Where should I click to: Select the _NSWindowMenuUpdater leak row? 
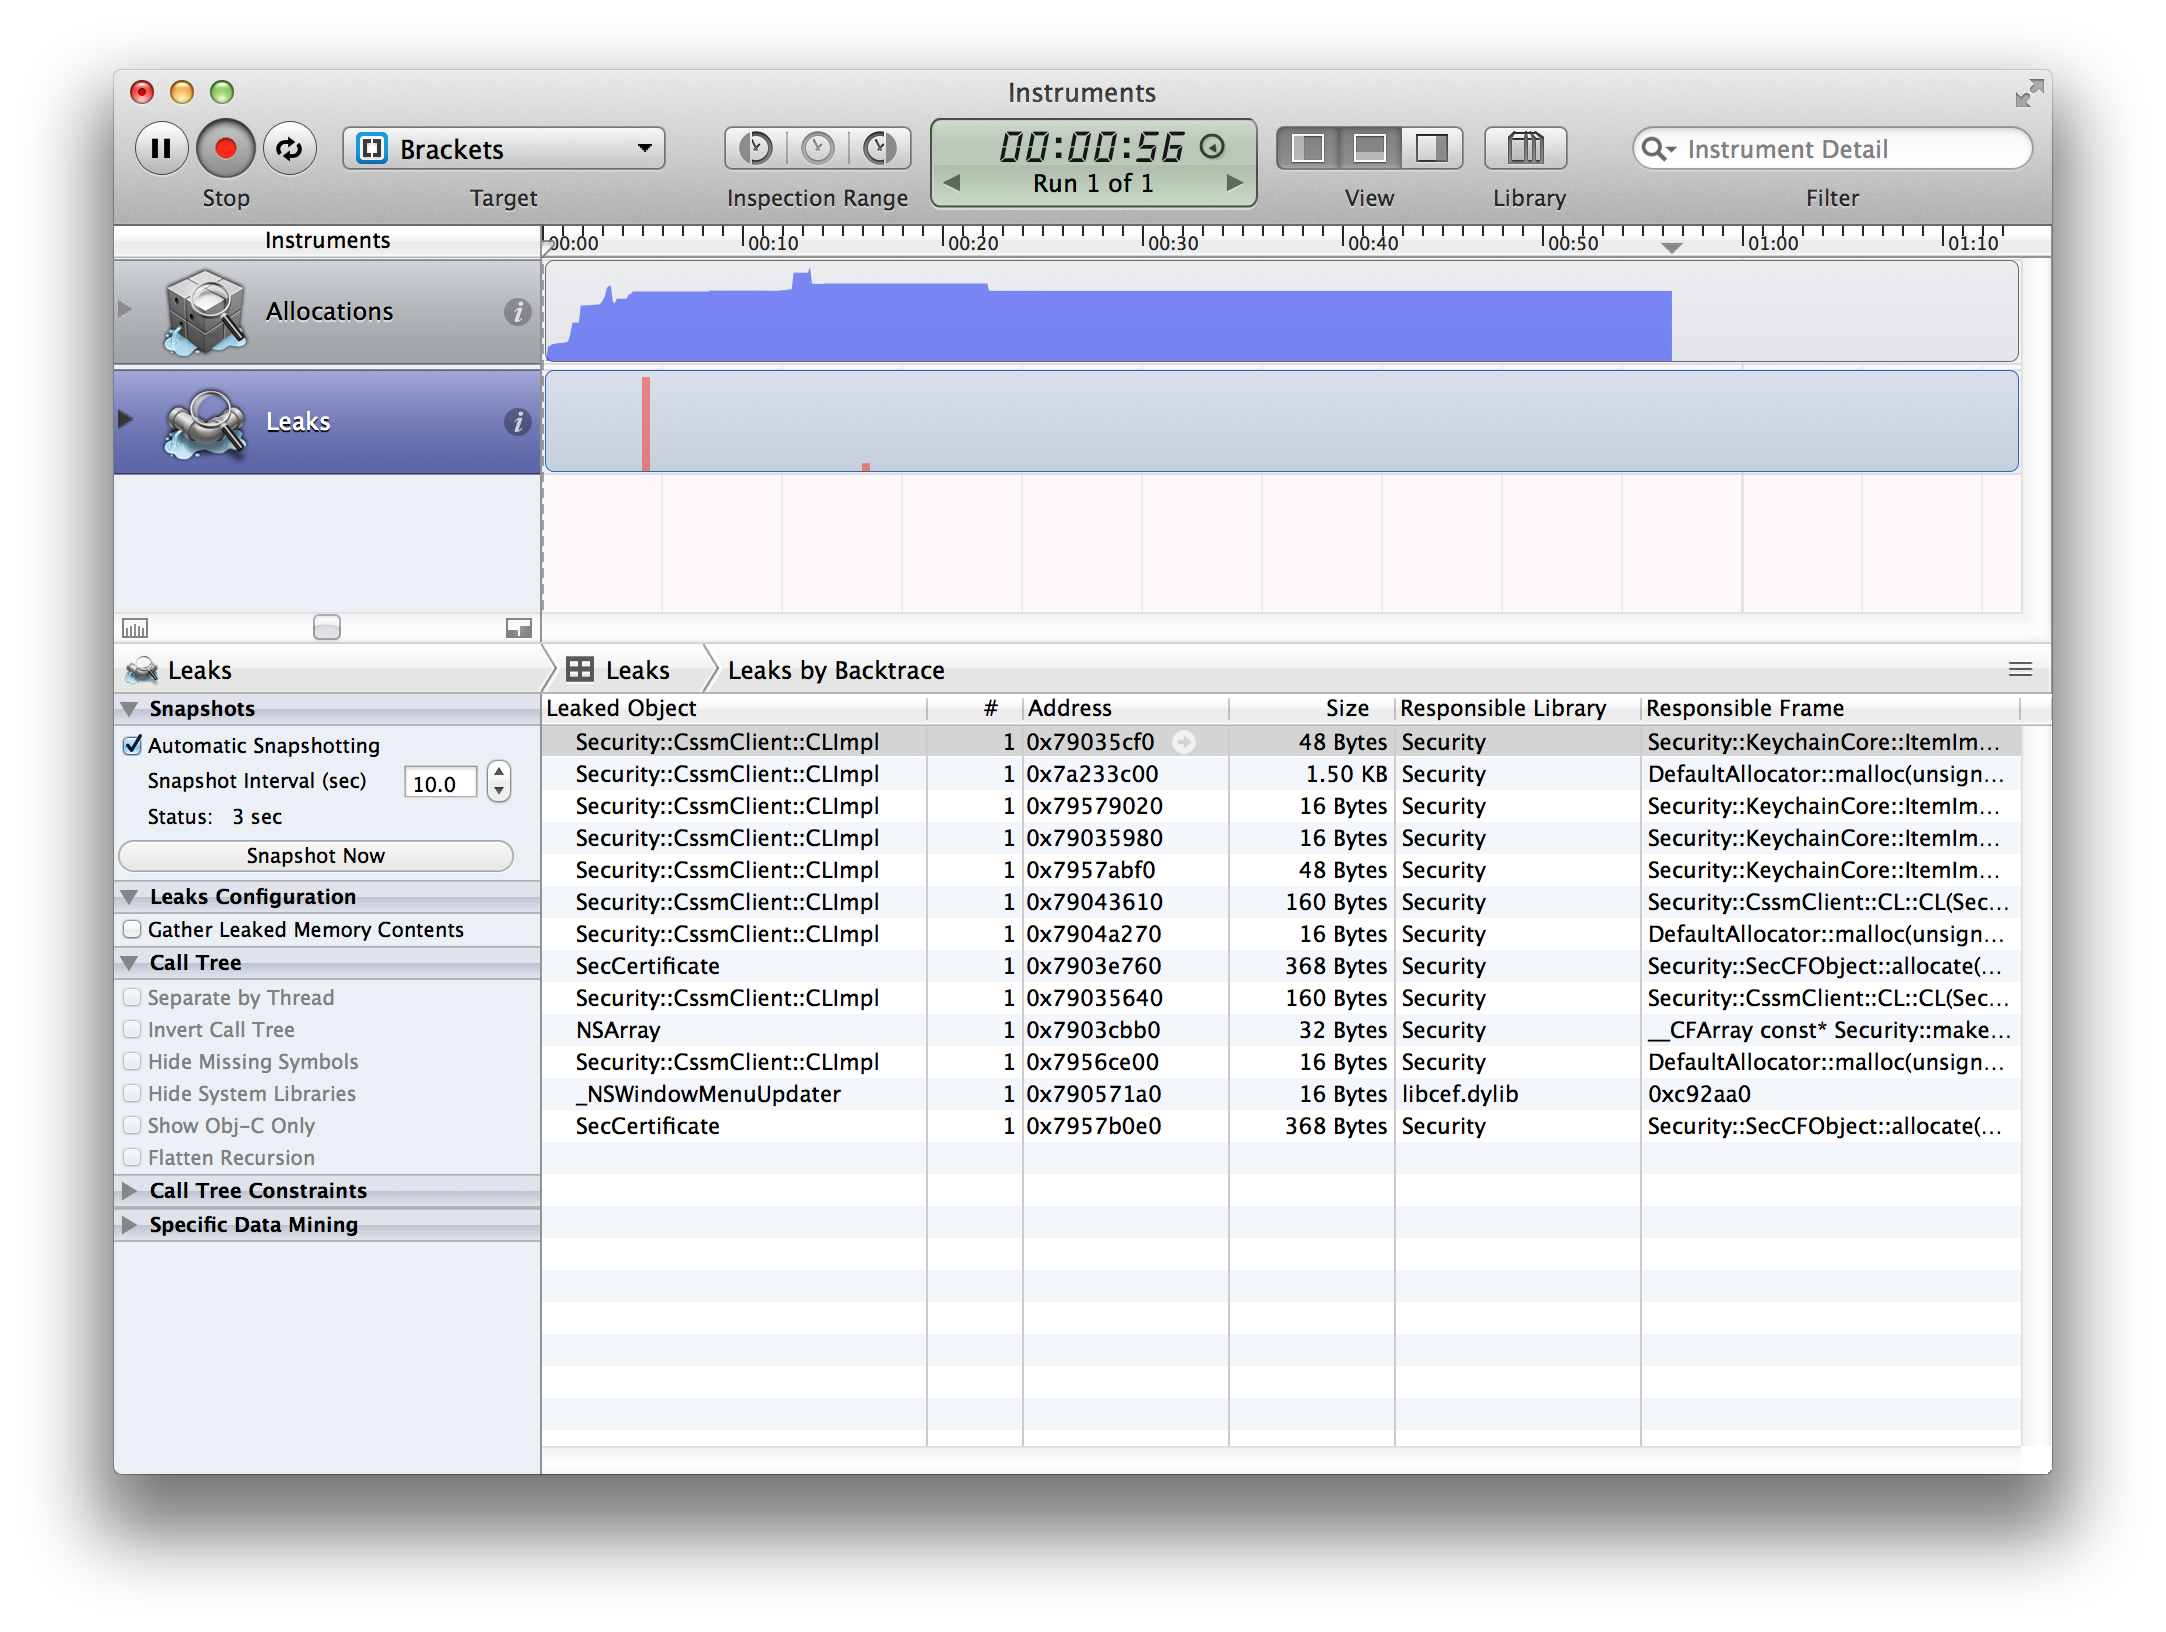(1281, 1094)
